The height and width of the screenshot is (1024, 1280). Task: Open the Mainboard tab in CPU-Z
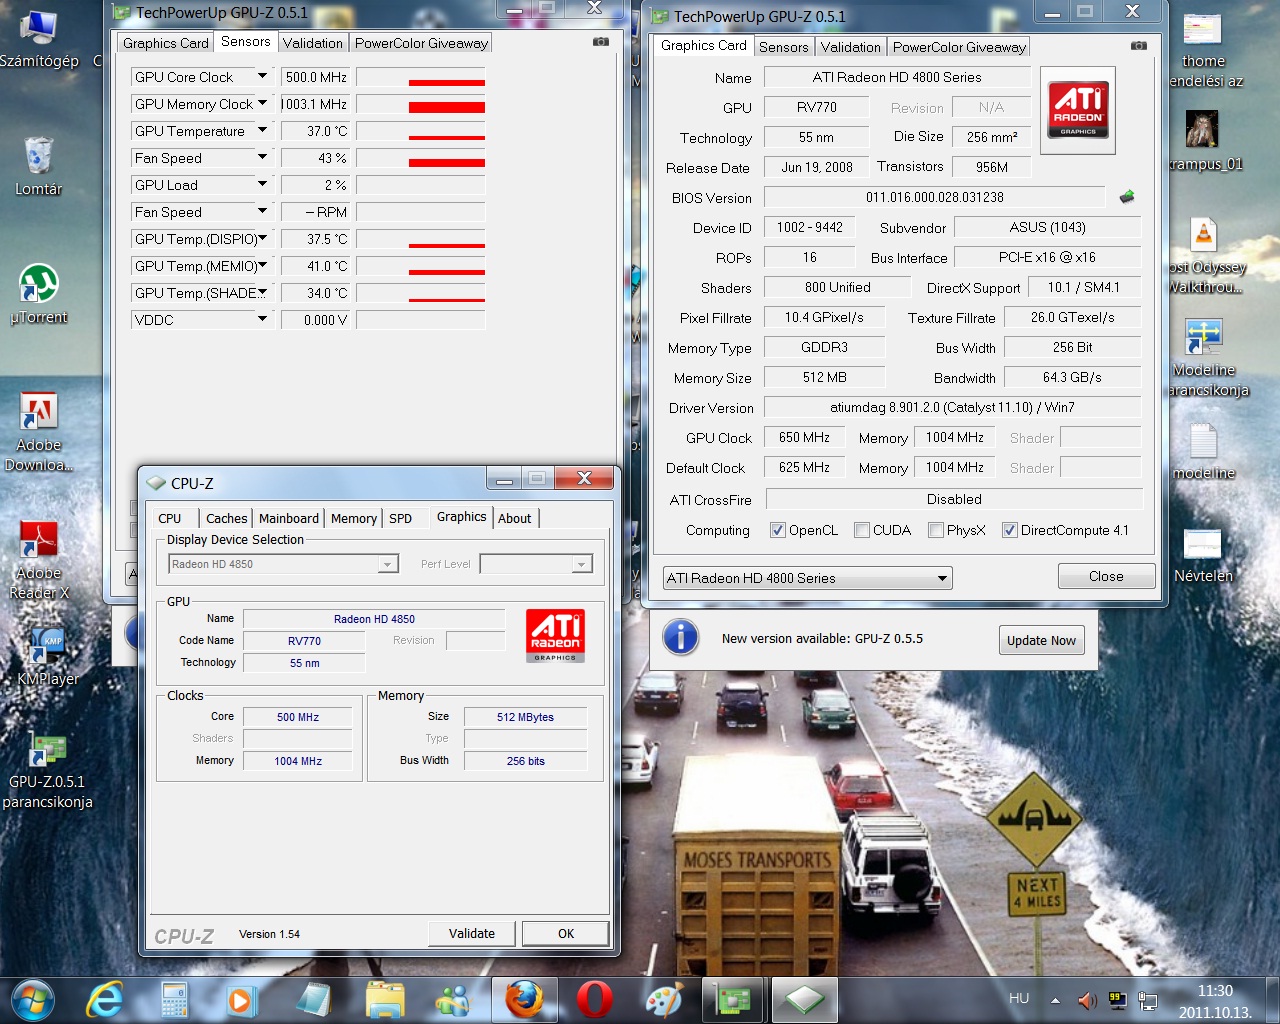click(x=289, y=518)
